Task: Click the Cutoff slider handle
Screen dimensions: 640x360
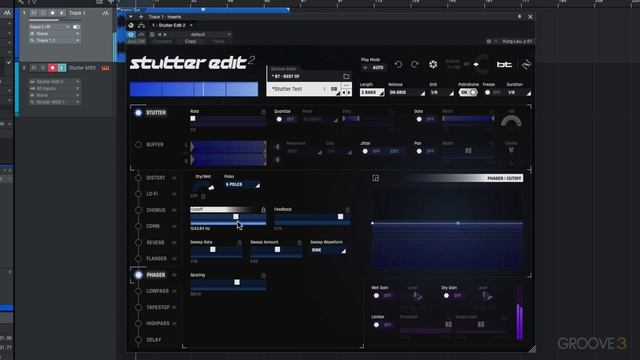Action: (x=236, y=217)
